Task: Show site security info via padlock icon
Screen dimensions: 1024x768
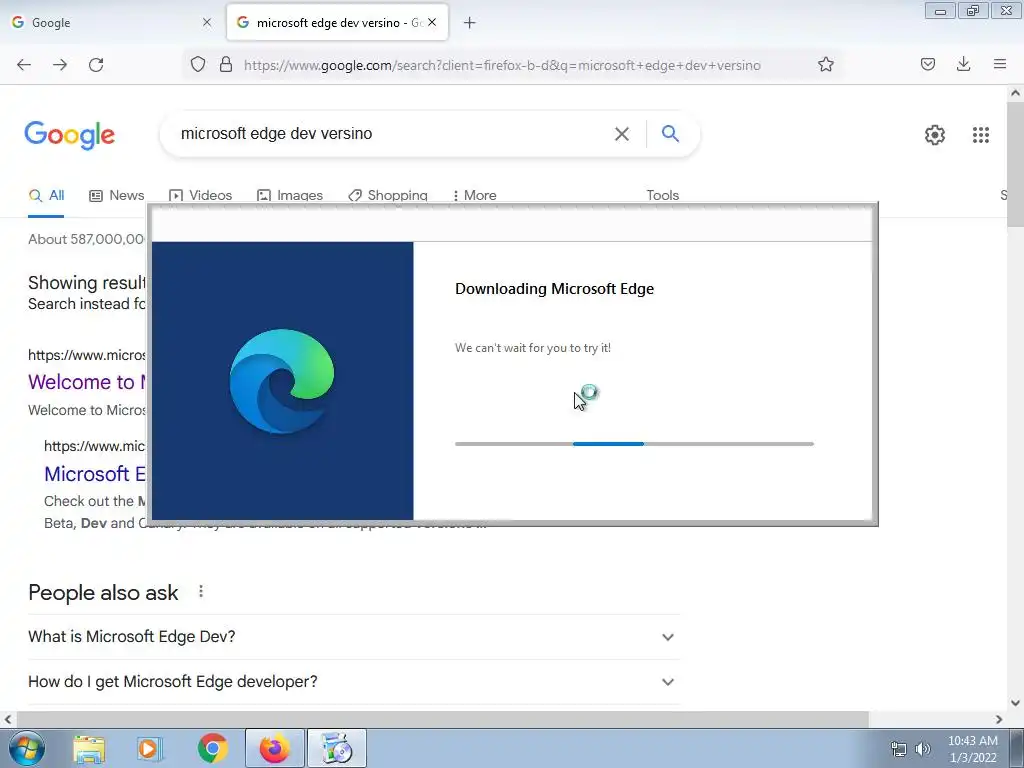Action: [x=226, y=65]
